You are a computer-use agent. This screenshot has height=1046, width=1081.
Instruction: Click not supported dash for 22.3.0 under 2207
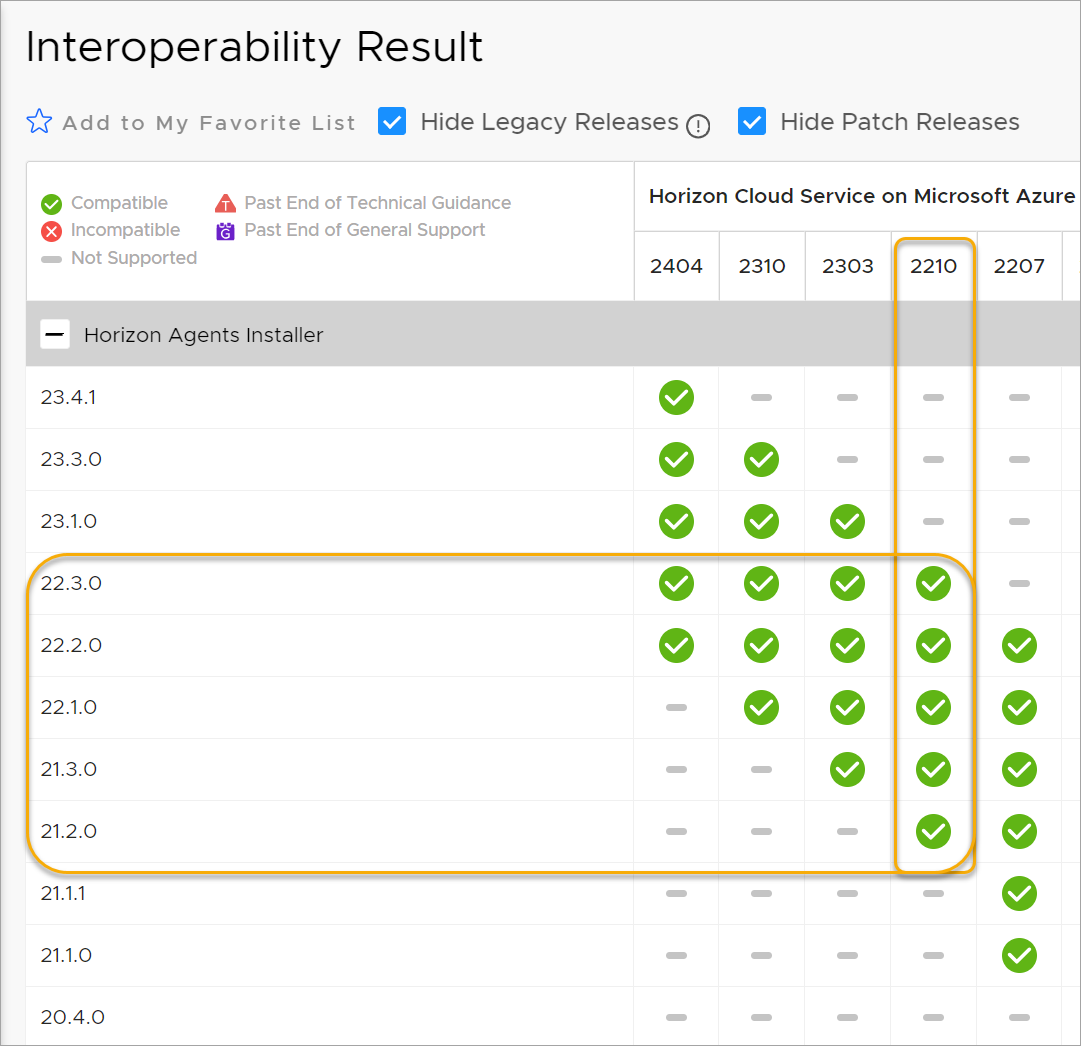coord(1019,583)
